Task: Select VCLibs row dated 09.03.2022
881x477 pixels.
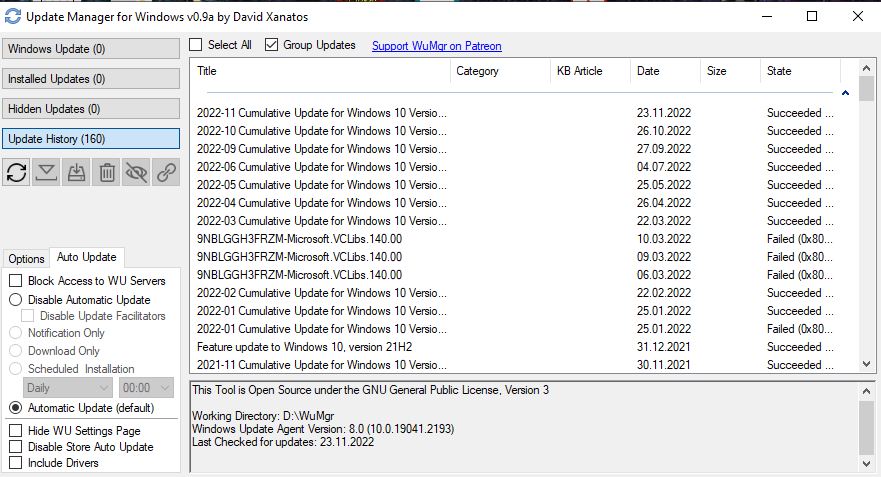Action: pyautogui.click(x=515, y=257)
